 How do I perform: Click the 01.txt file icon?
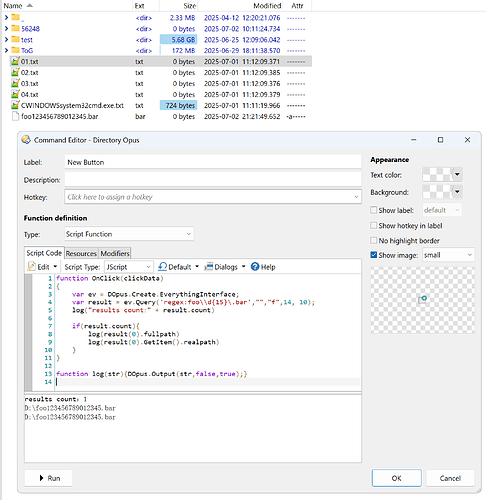click(x=15, y=61)
